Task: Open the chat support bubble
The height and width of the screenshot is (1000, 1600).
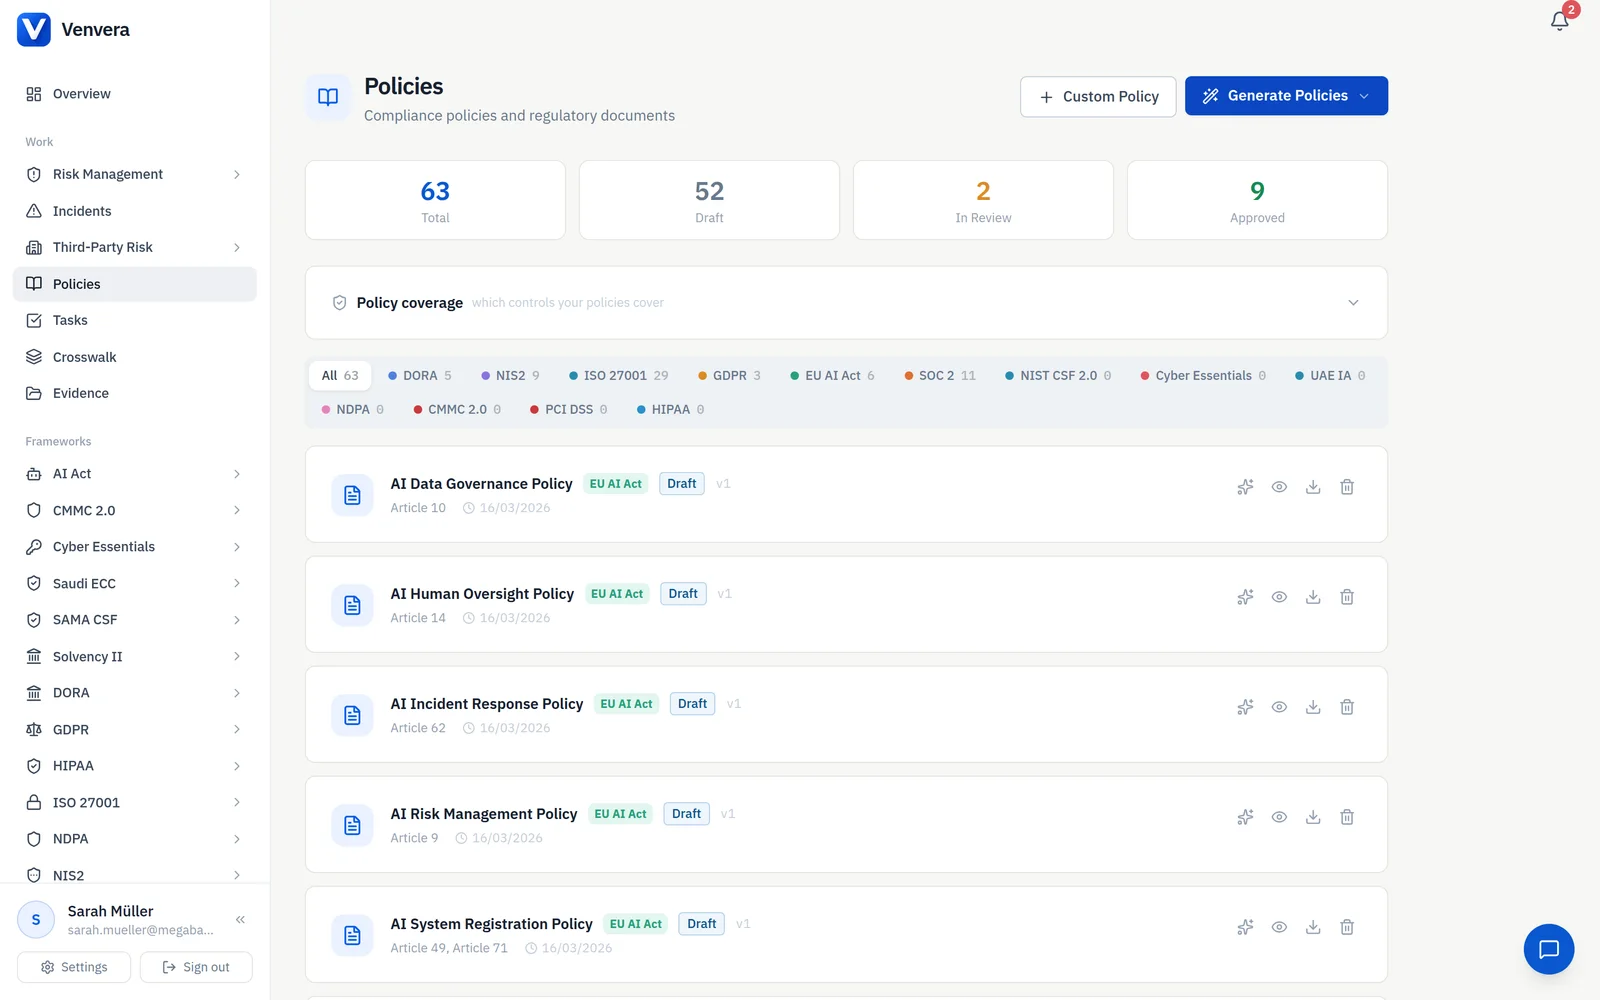Action: pos(1548,949)
